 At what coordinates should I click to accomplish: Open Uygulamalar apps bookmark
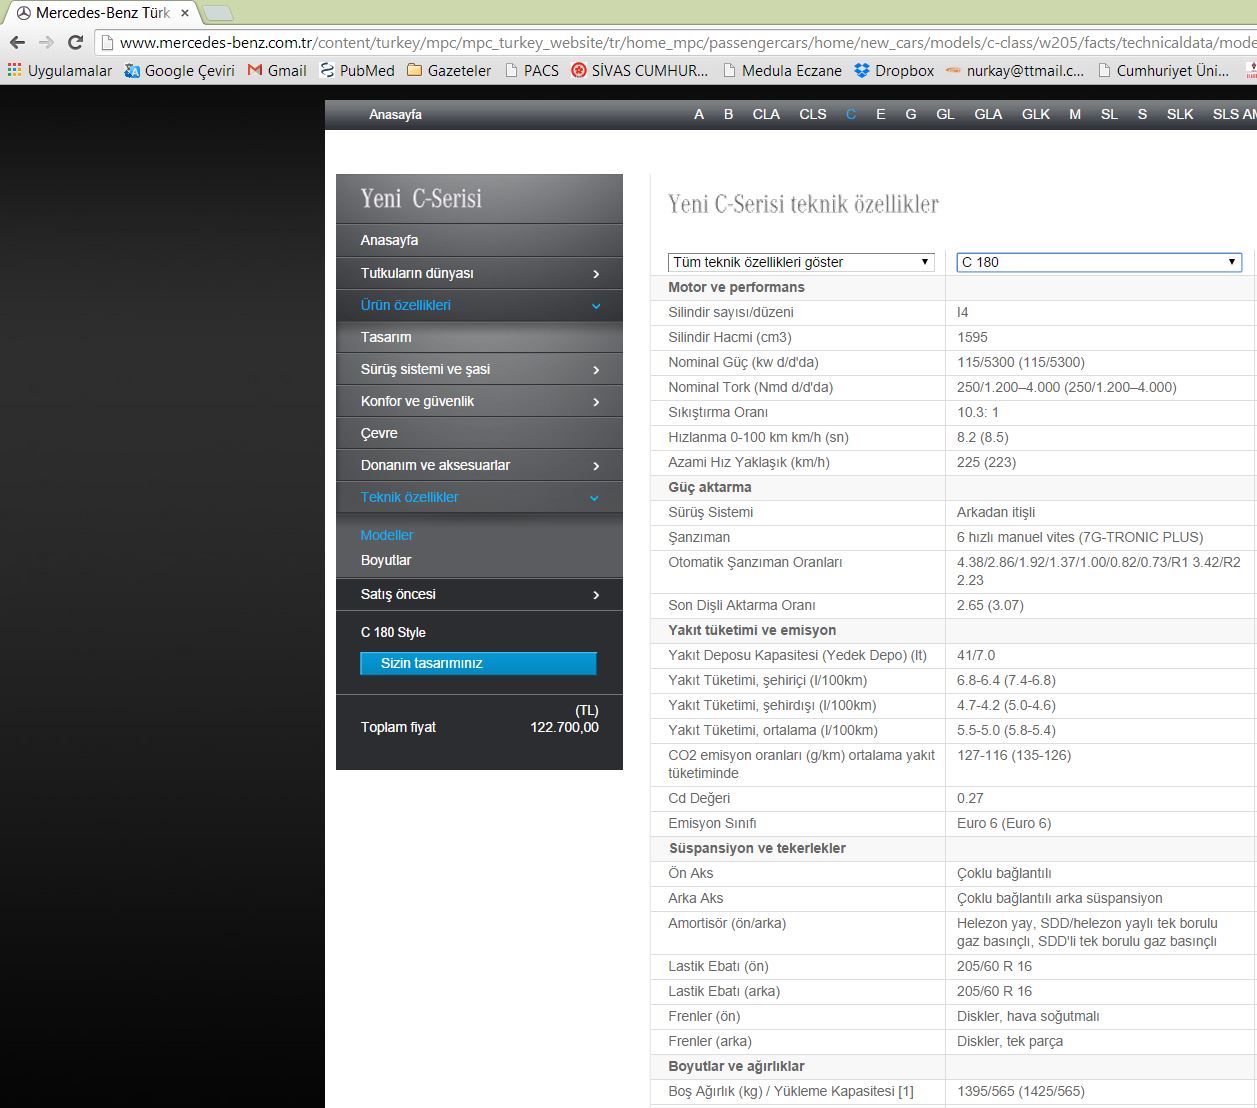[x=60, y=71]
